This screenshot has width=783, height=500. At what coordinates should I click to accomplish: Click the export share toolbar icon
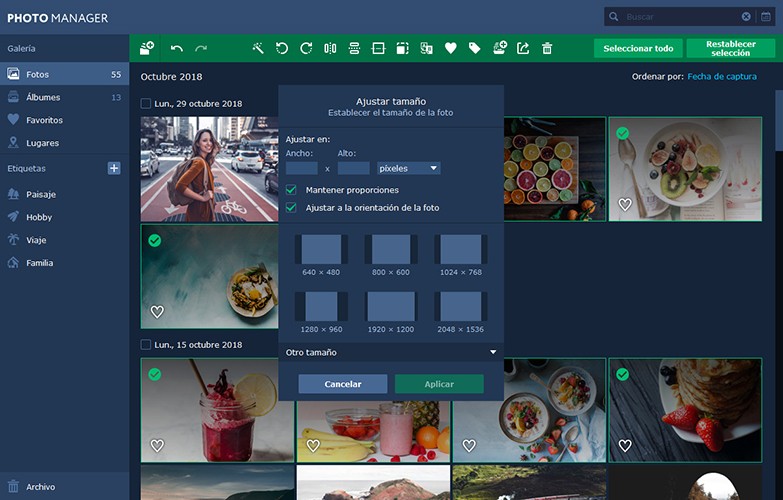pos(523,48)
